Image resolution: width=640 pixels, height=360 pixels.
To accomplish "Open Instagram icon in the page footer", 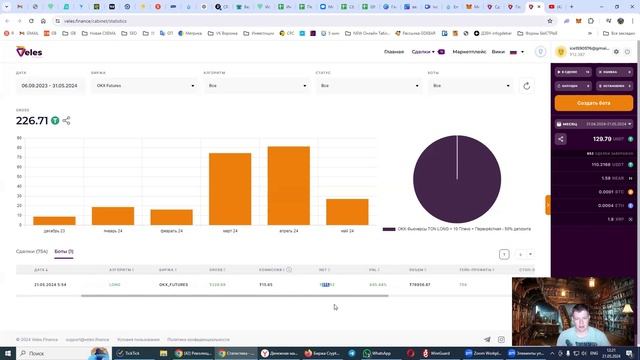I will click(501, 340).
